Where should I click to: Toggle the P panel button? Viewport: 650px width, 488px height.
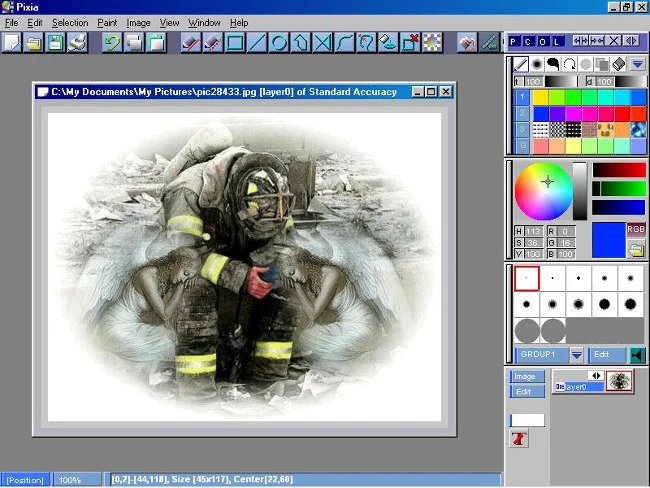tap(514, 41)
